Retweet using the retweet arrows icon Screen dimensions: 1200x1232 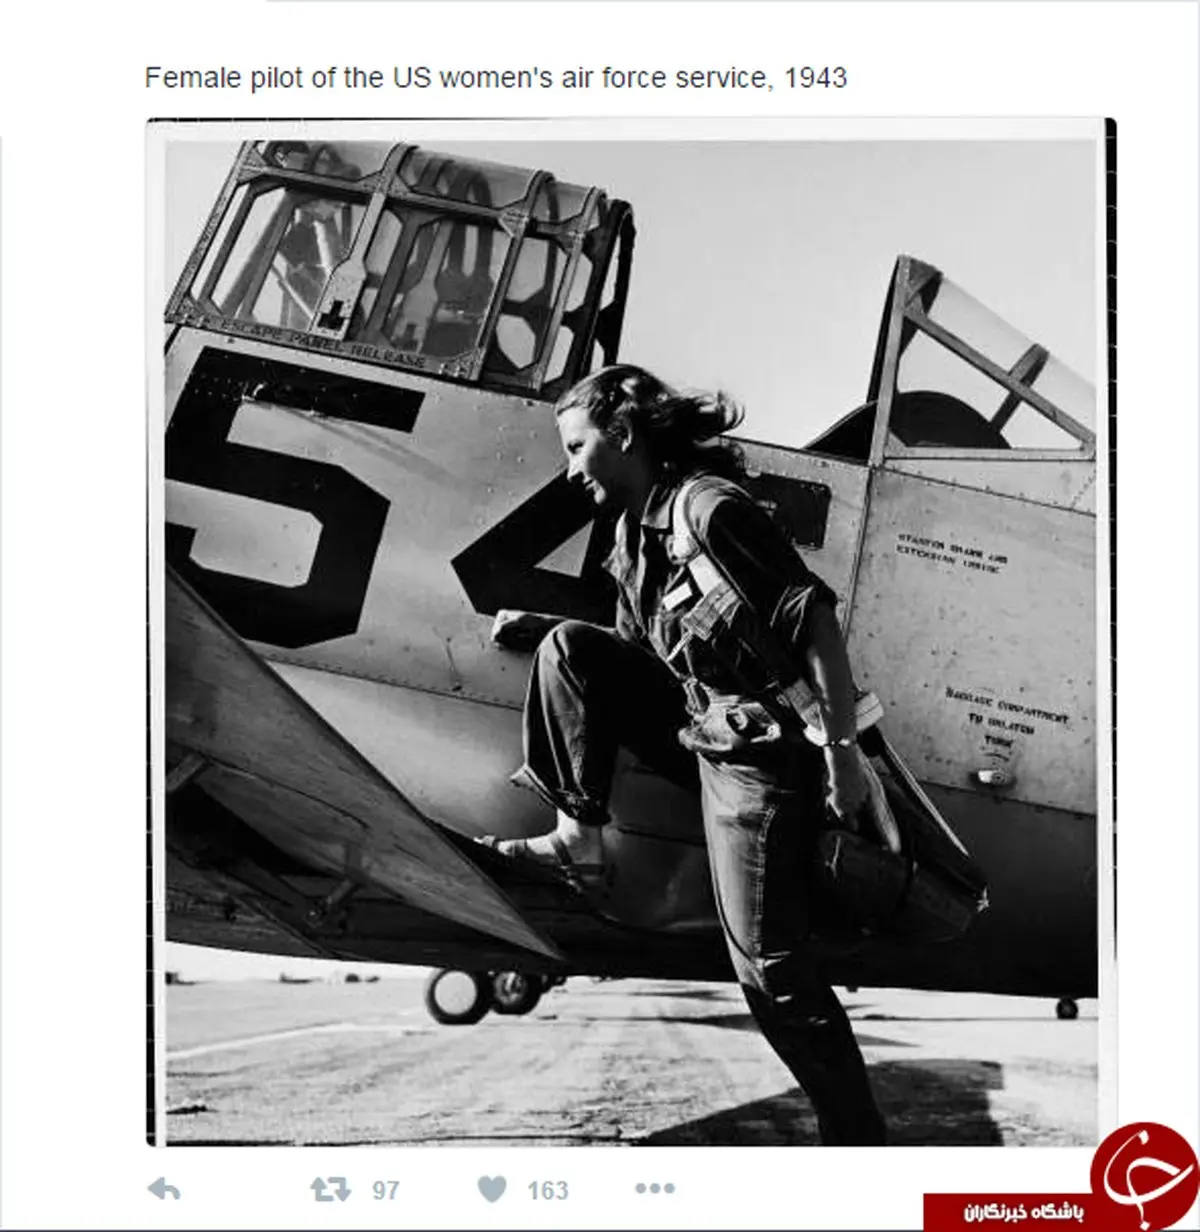pyautogui.click(x=331, y=1189)
